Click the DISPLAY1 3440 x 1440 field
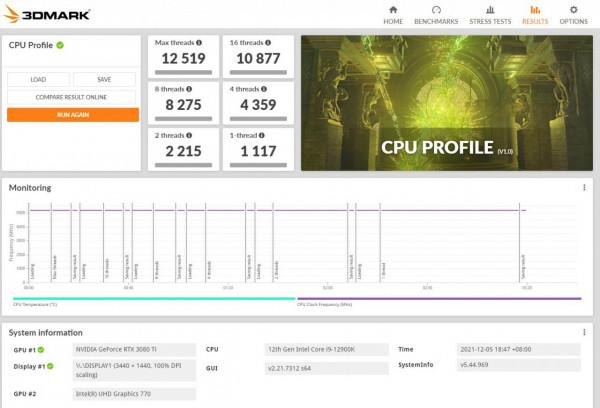 (x=134, y=370)
